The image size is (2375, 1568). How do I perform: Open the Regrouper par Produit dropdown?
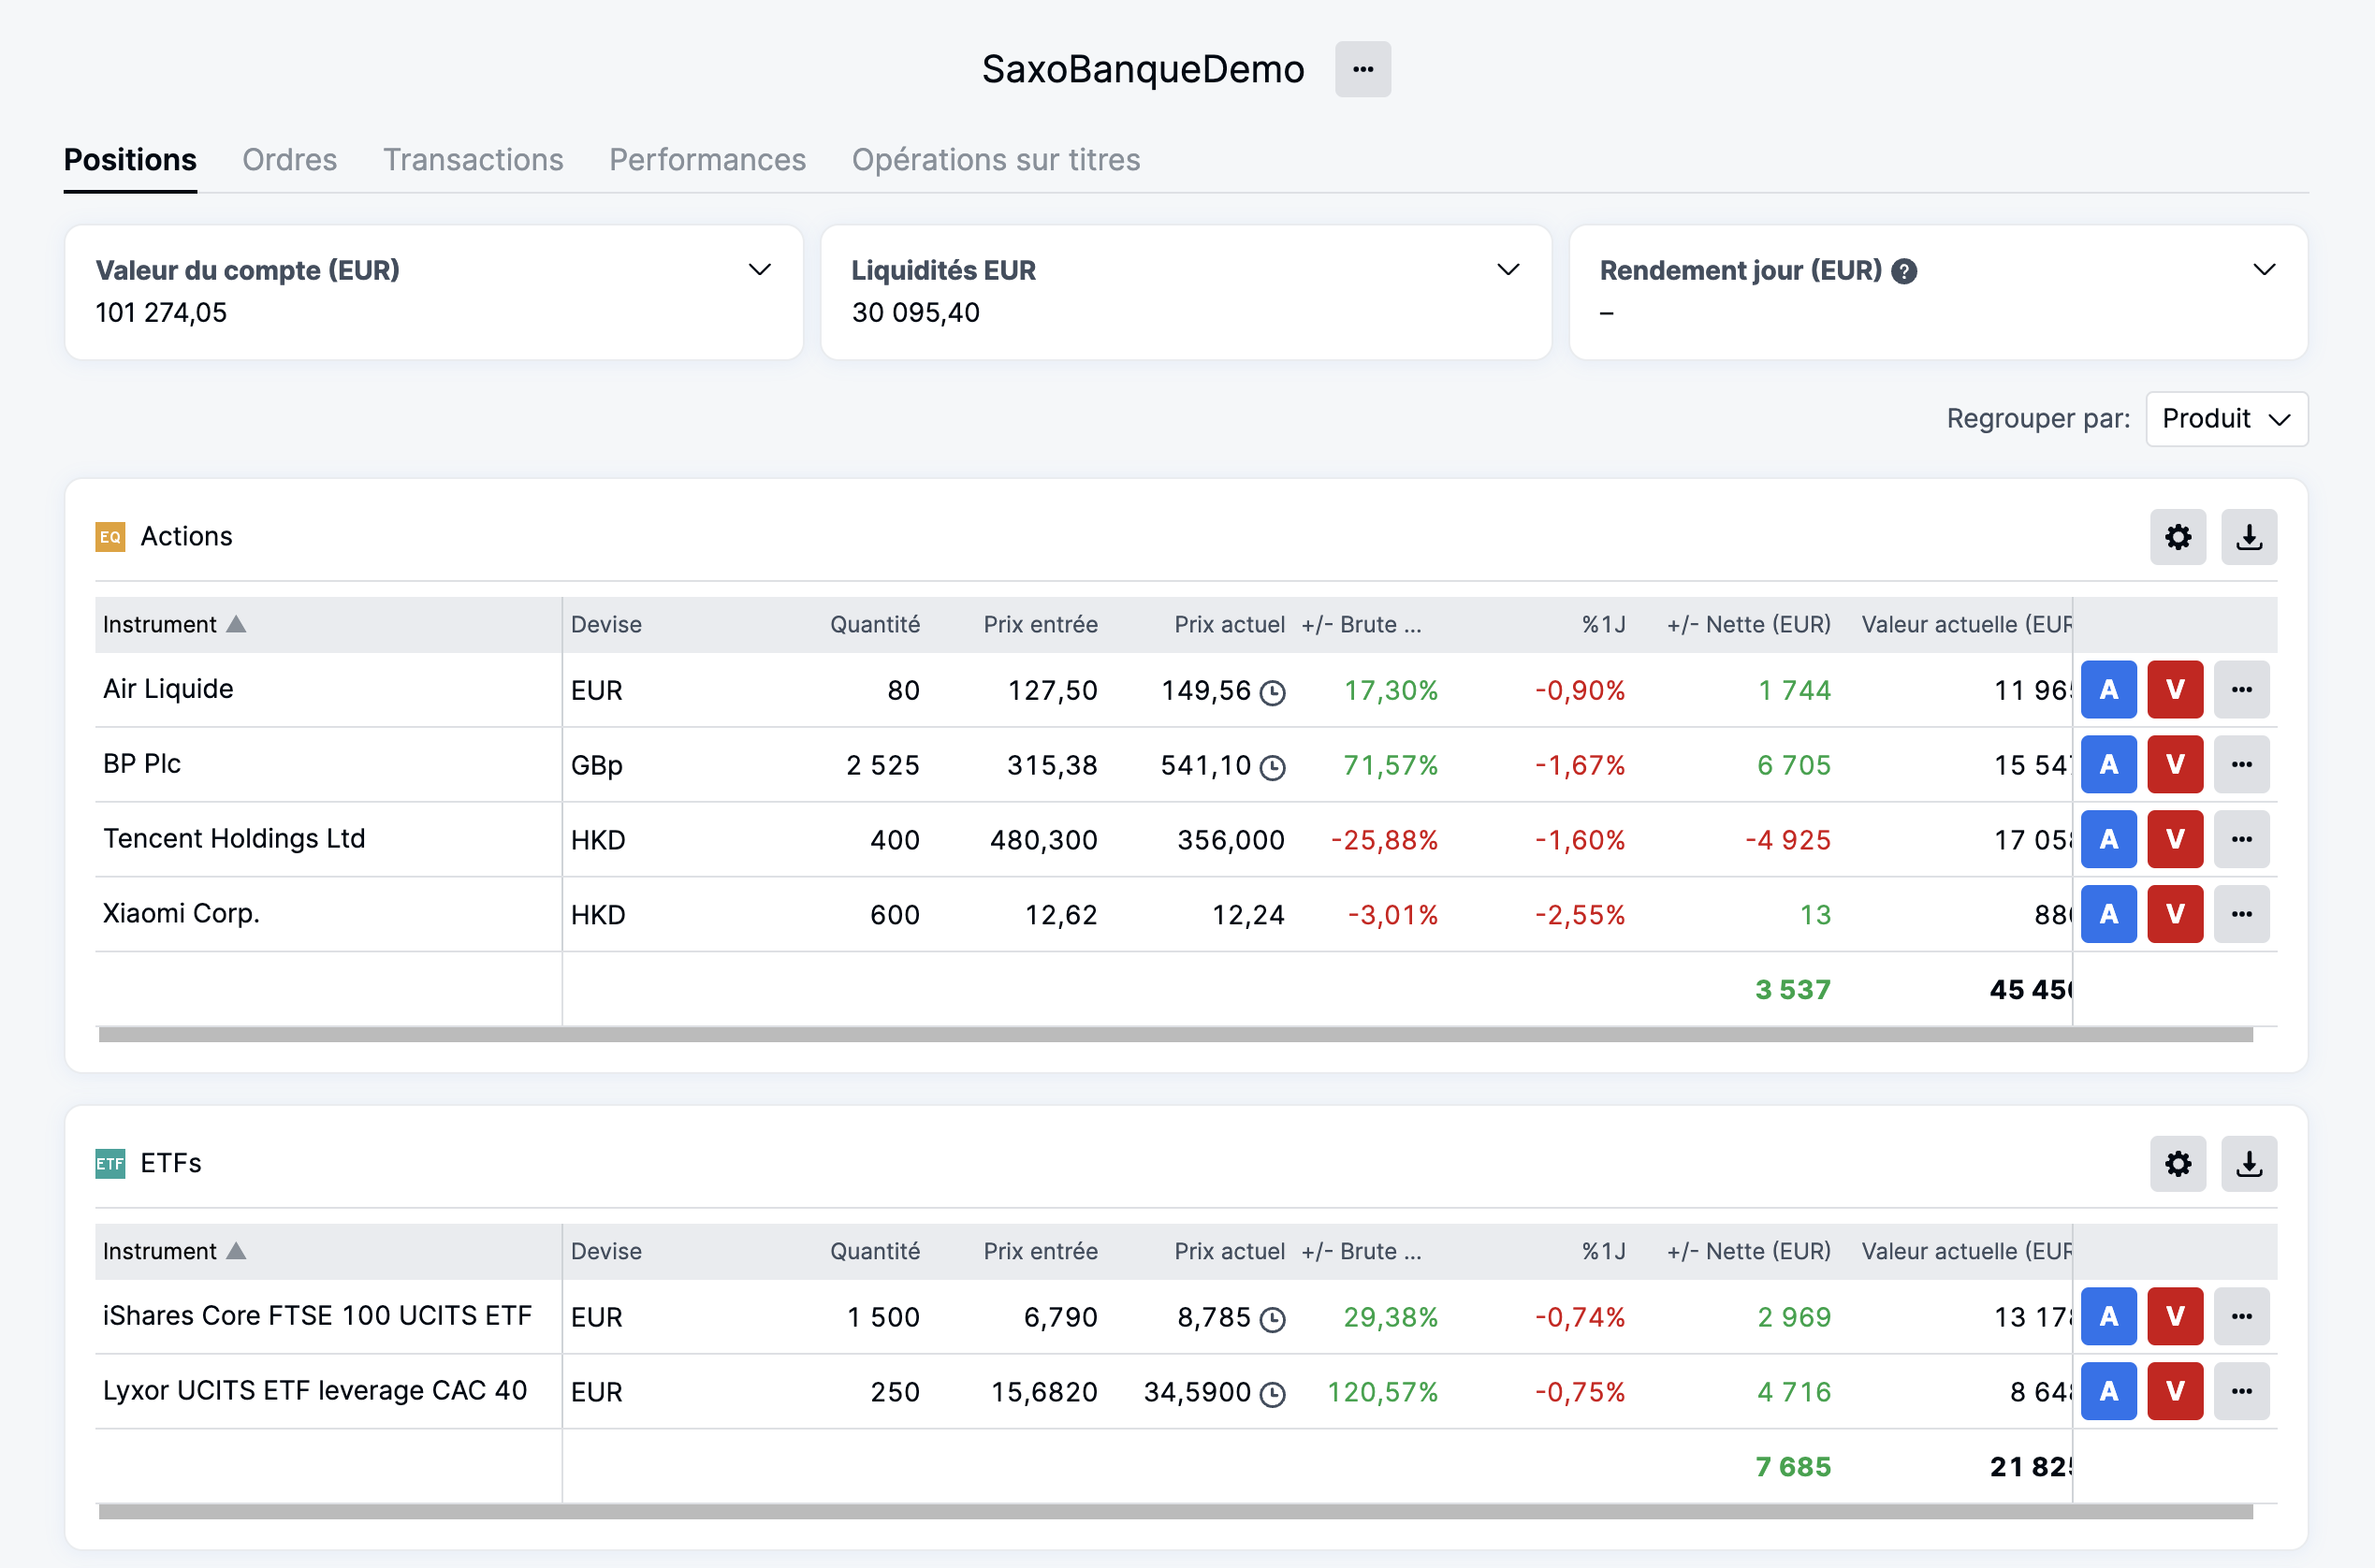coord(2226,419)
